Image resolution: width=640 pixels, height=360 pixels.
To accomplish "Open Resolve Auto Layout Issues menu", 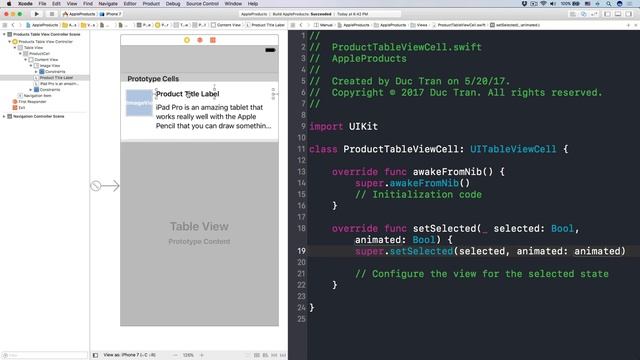I will [x=282, y=355].
